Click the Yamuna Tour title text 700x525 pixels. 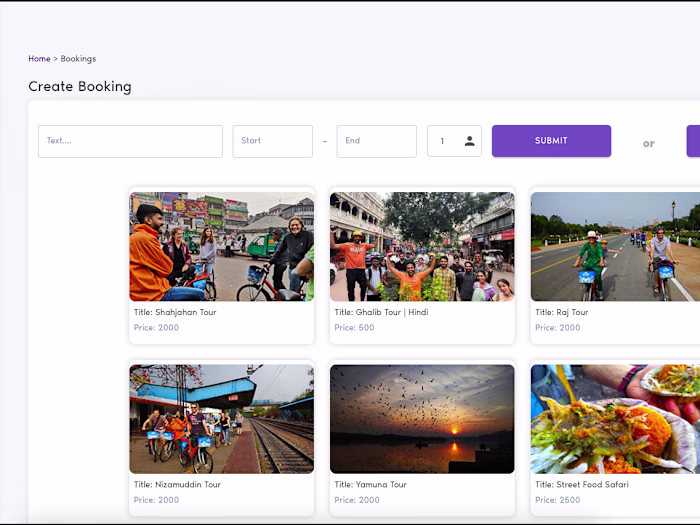tap(370, 484)
